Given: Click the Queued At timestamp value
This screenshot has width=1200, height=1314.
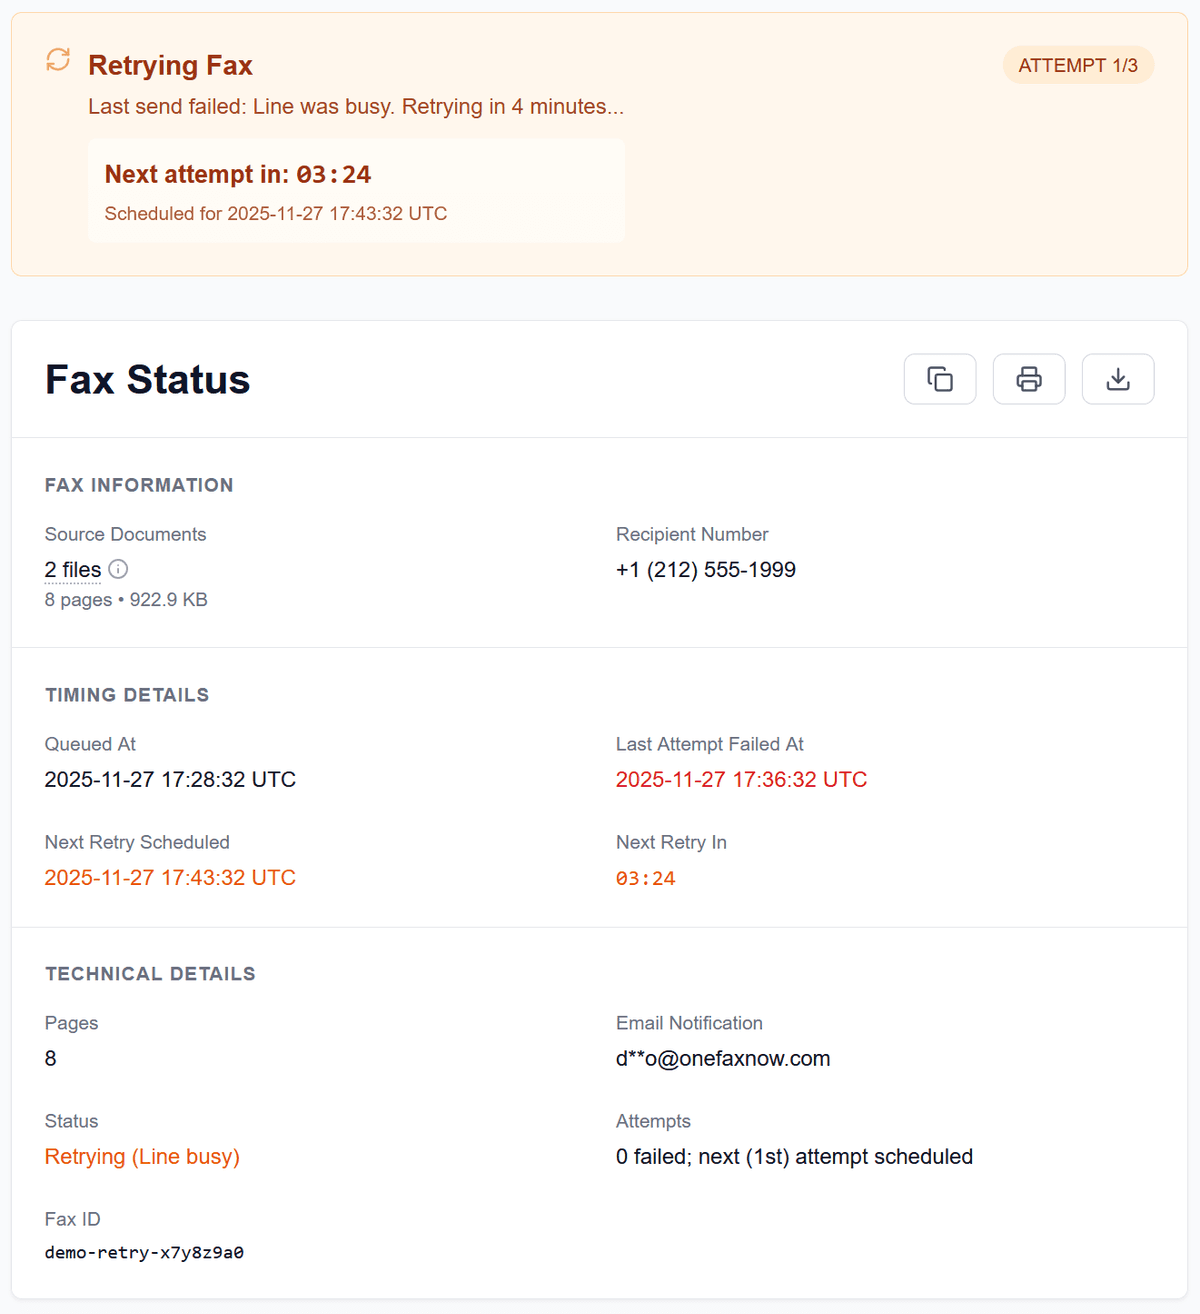Looking at the screenshot, I should tap(169, 779).
